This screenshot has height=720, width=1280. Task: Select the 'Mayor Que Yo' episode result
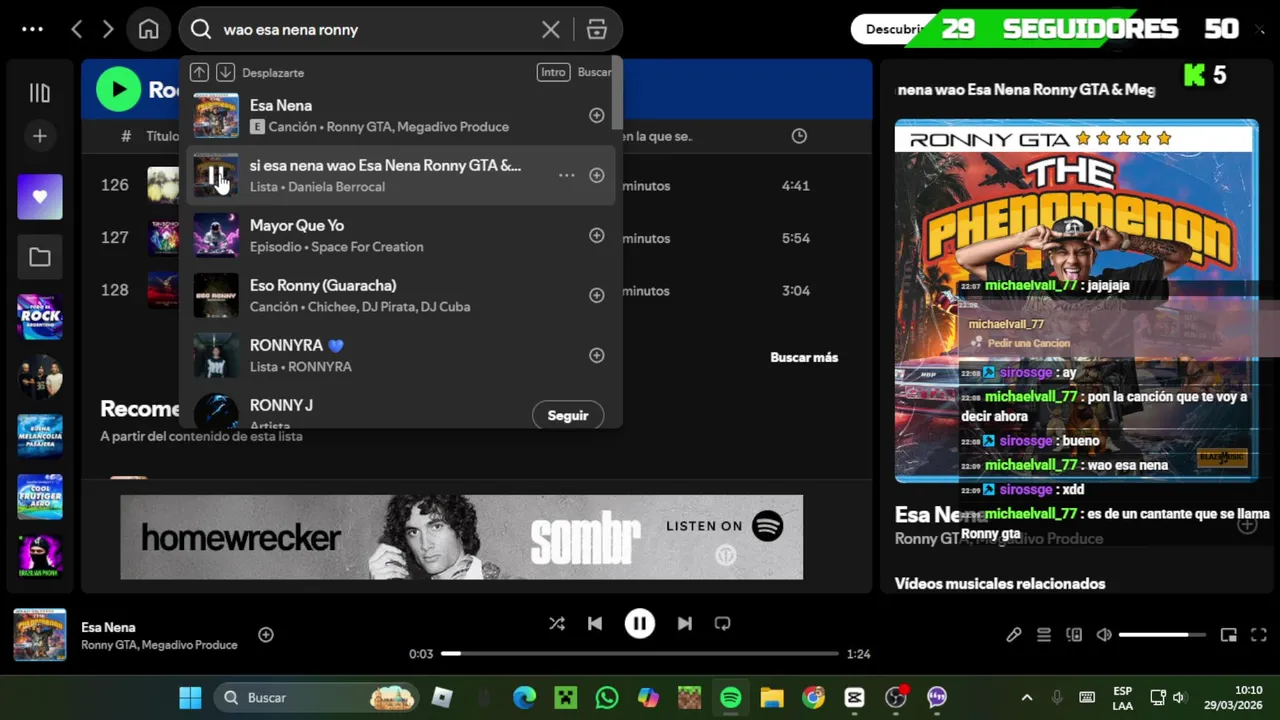click(400, 235)
